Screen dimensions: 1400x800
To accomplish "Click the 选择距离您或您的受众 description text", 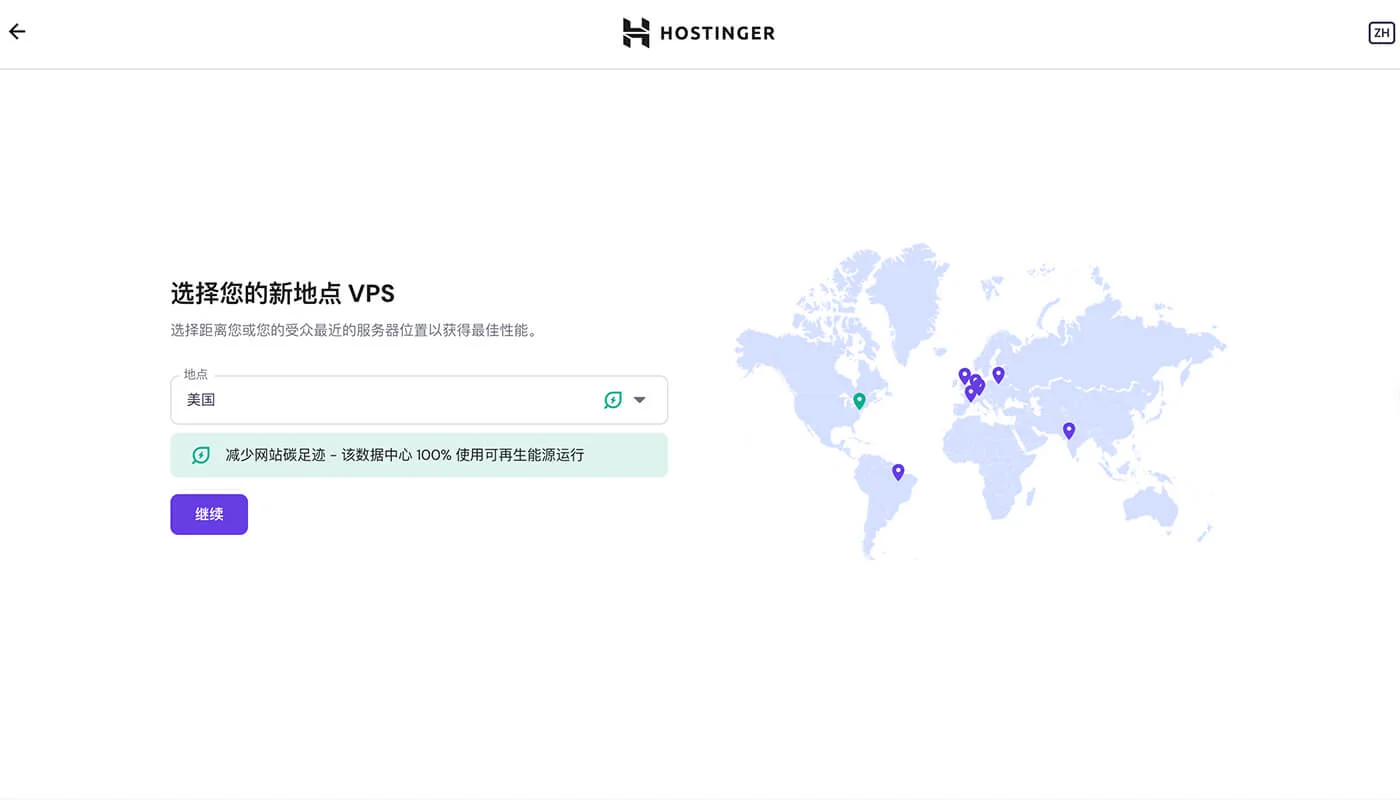I will [356, 330].
